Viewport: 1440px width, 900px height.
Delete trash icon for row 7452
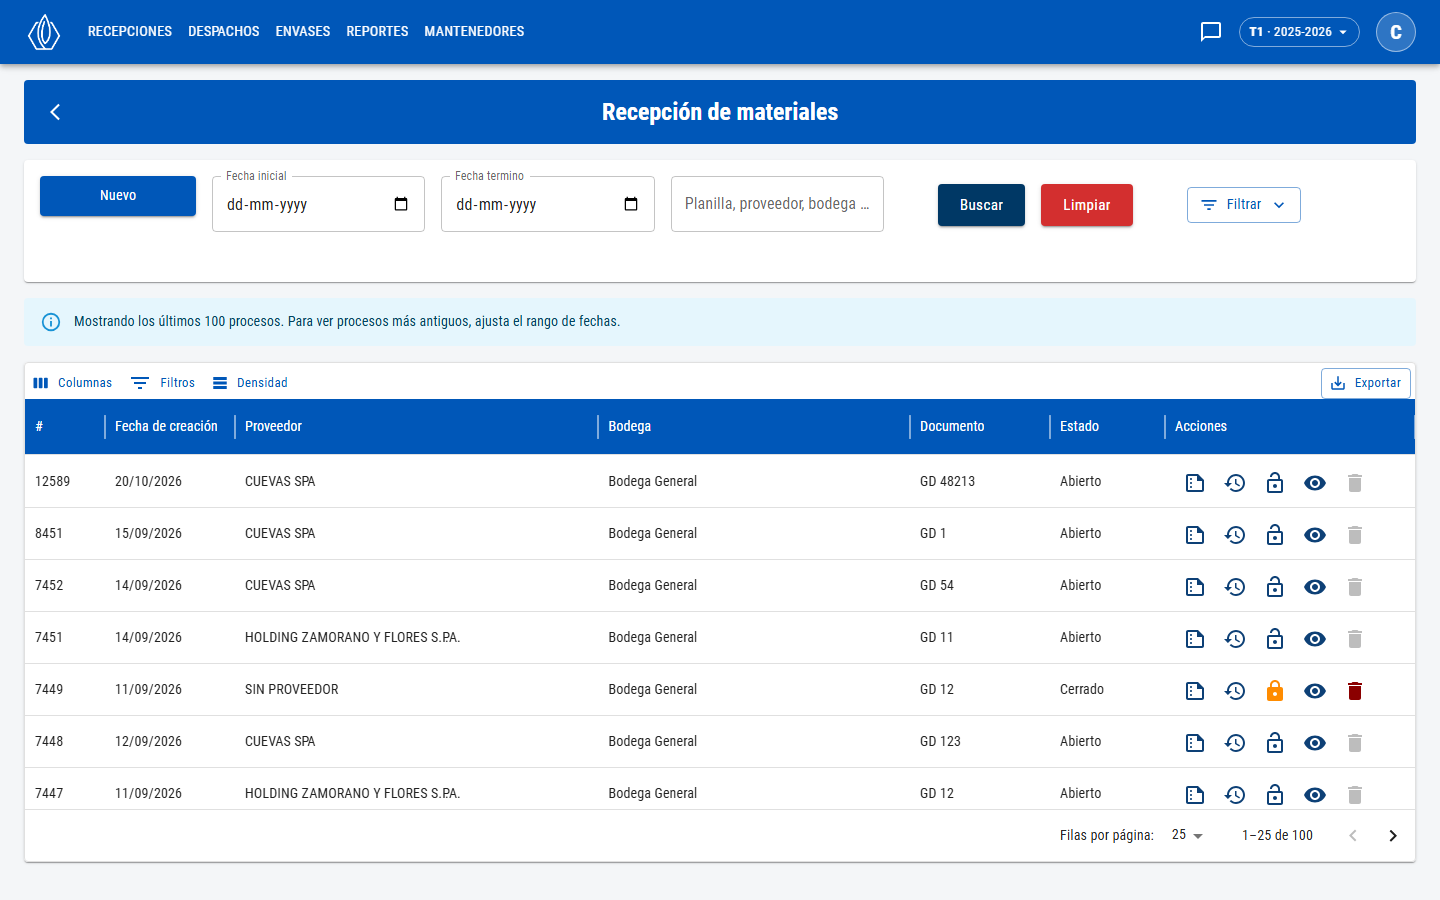click(x=1355, y=587)
